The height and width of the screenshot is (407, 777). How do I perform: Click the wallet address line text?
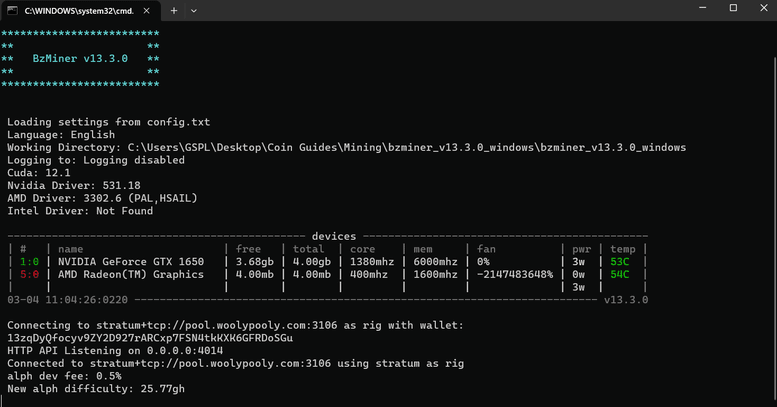click(x=150, y=338)
